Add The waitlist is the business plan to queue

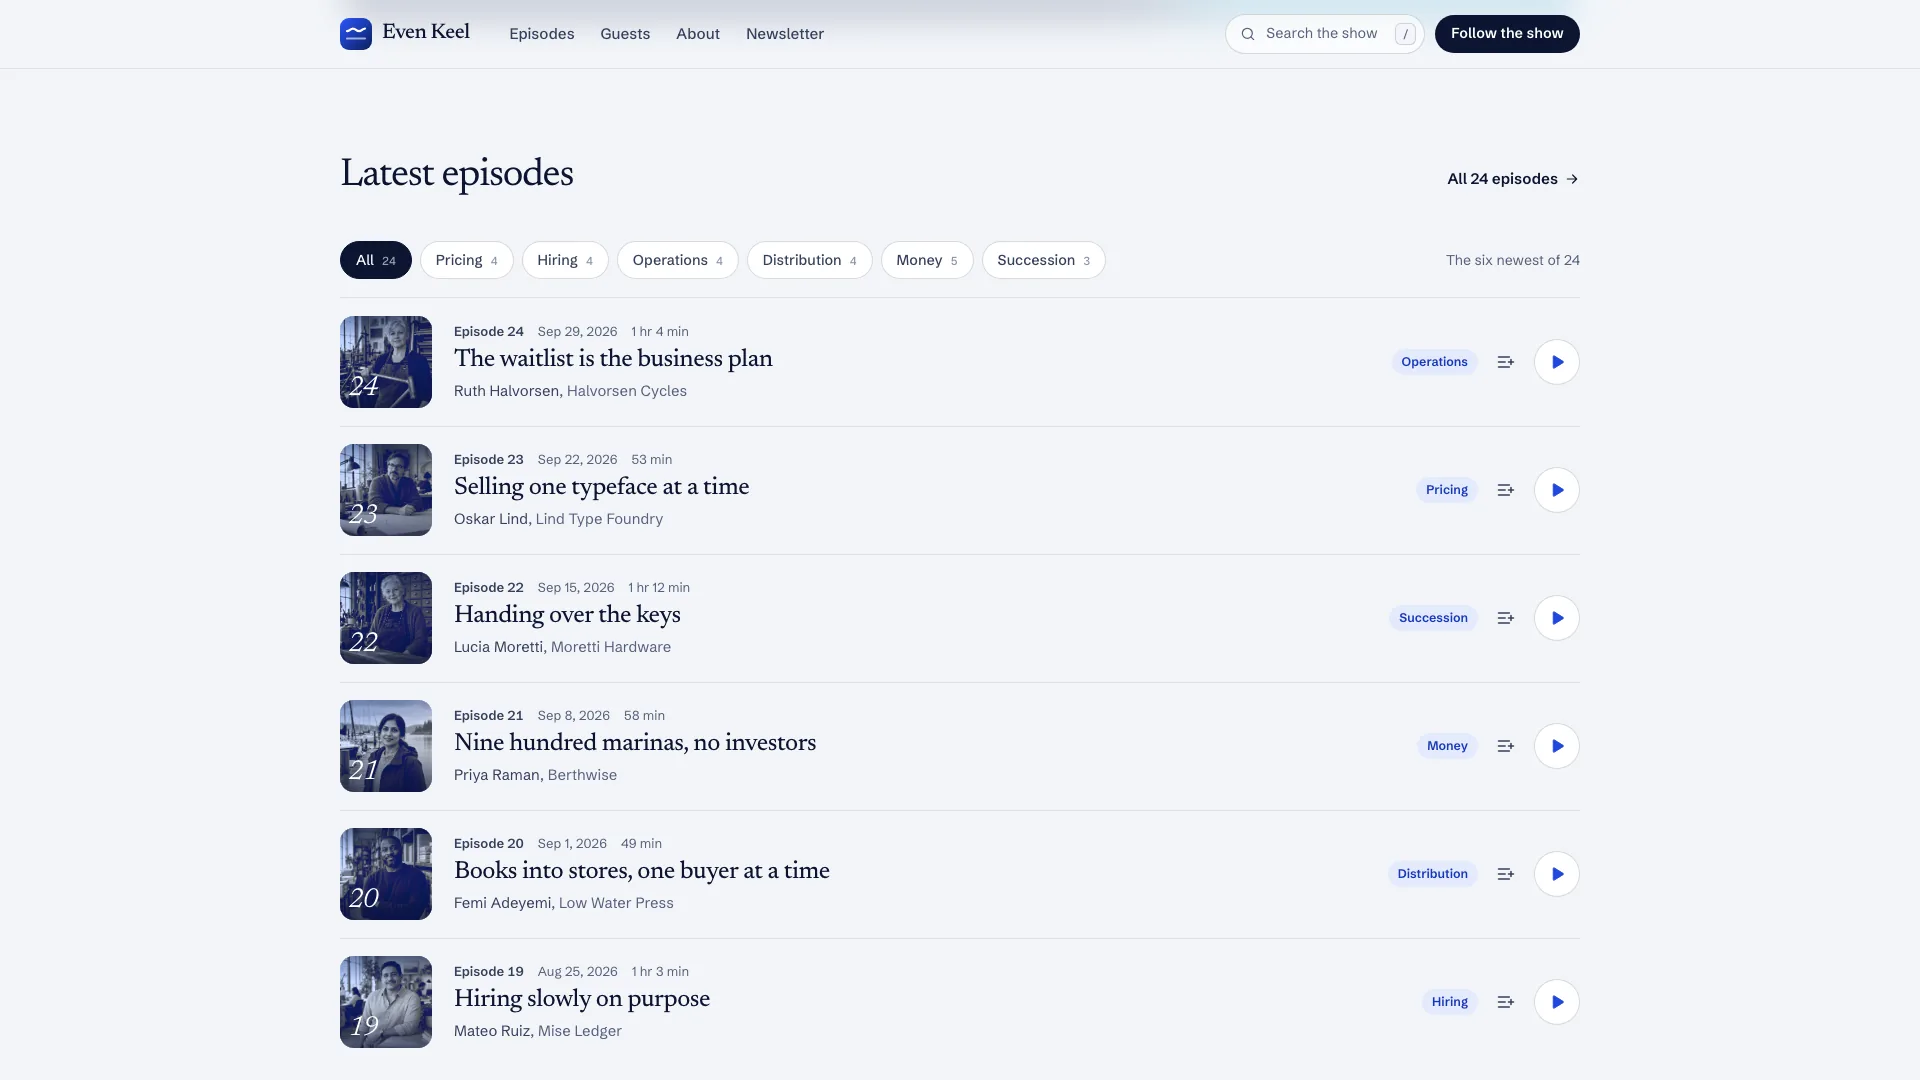tap(1505, 362)
